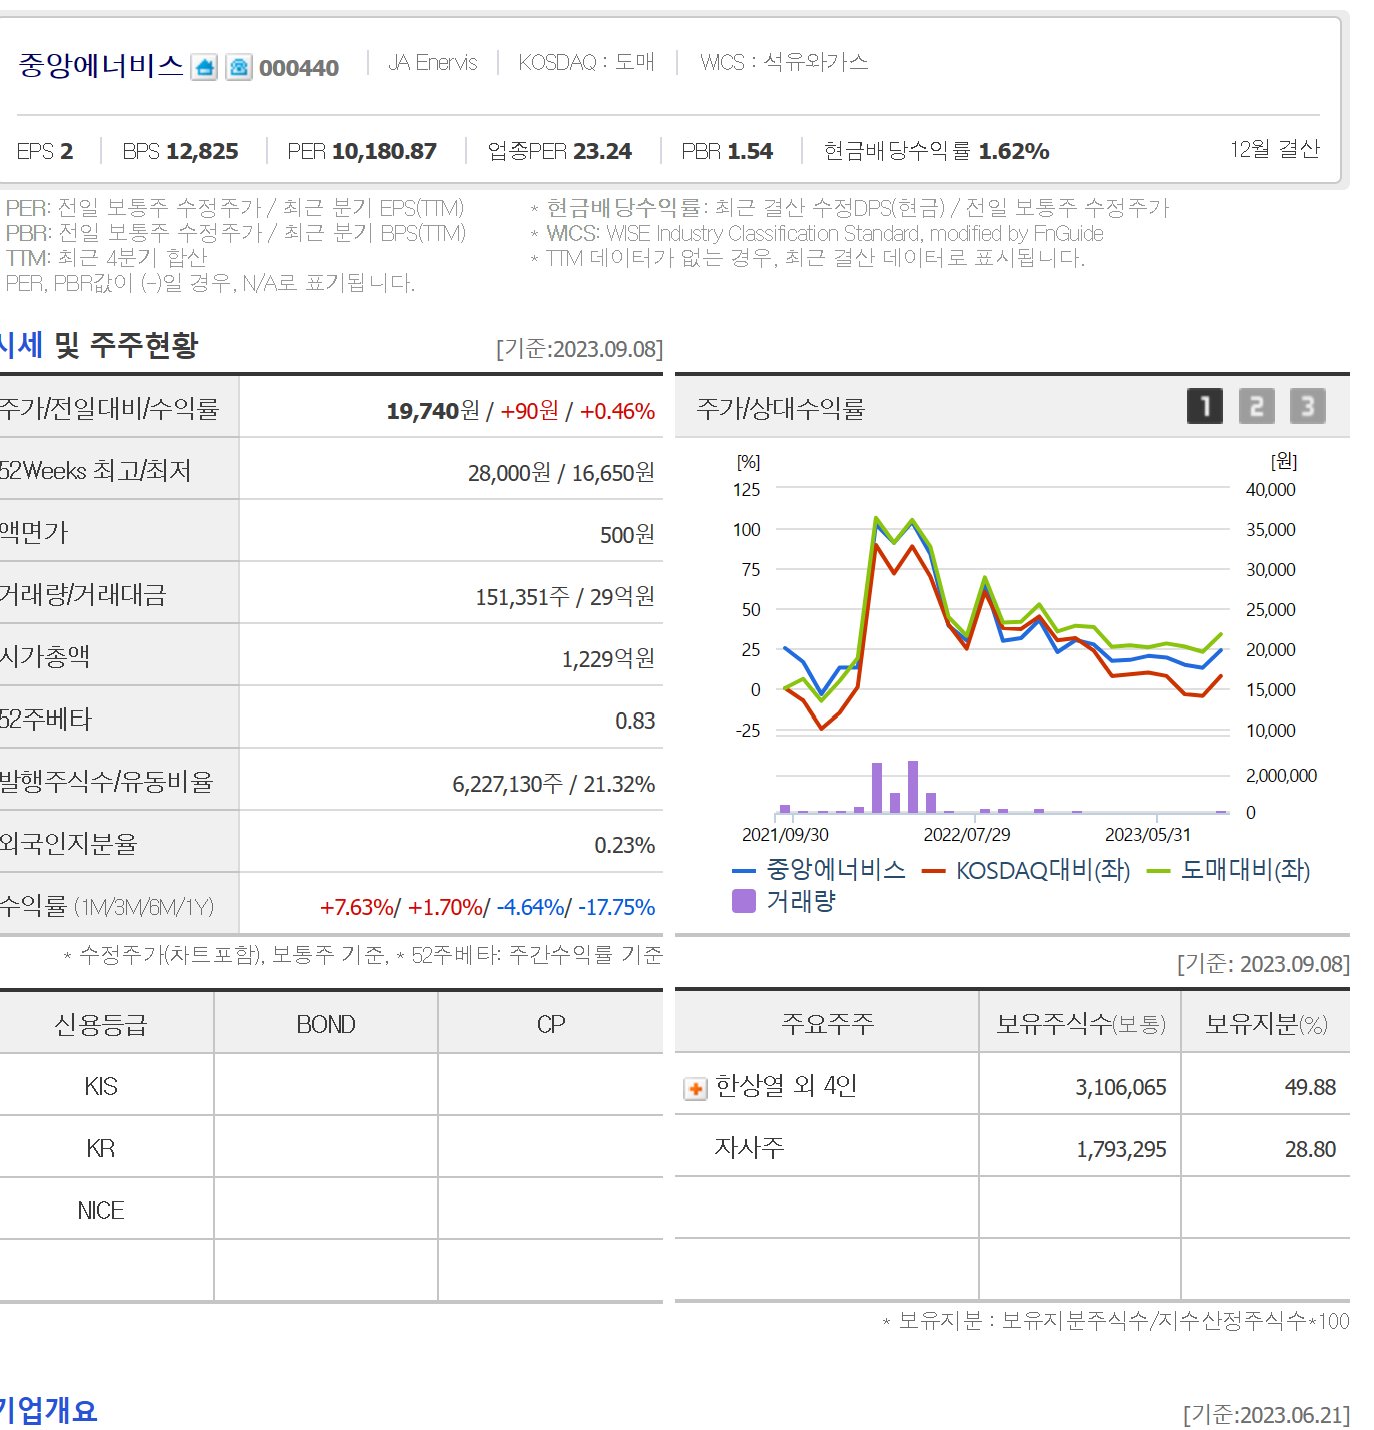Open the company homepage house icon
This screenshot has height=1430, width=1374.
(204, 68)
